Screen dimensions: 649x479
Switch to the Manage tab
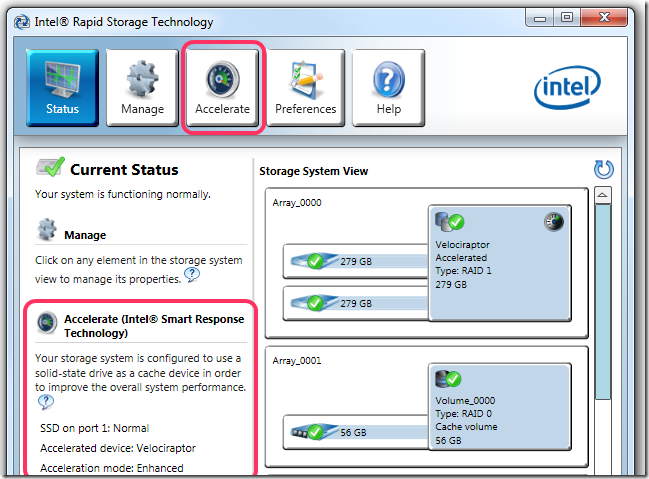point(142,87)
